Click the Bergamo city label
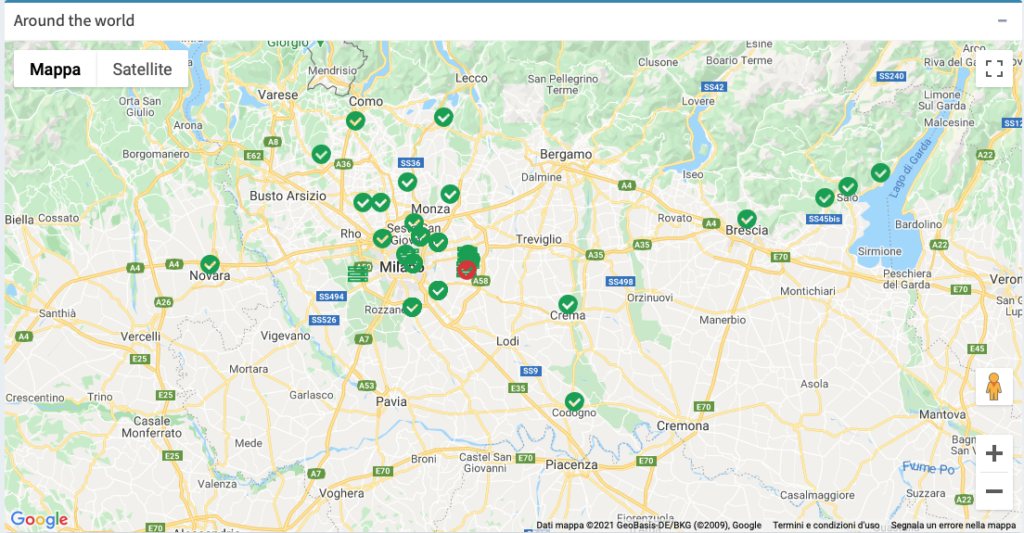This screenshot has height=533, width=1024. click(x=566, y=154)
